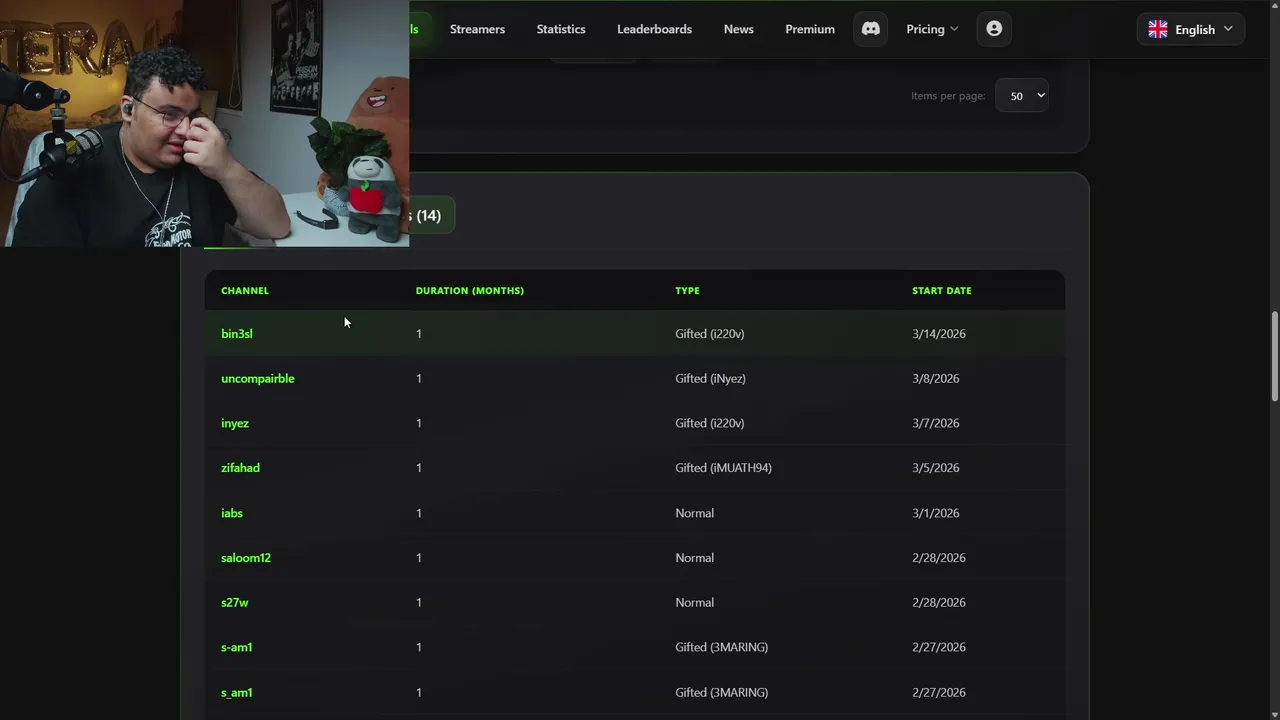Screen dimensions: 1280x720
Task: Select the subscriptions tab showing (14)
Action: point(430,215)
